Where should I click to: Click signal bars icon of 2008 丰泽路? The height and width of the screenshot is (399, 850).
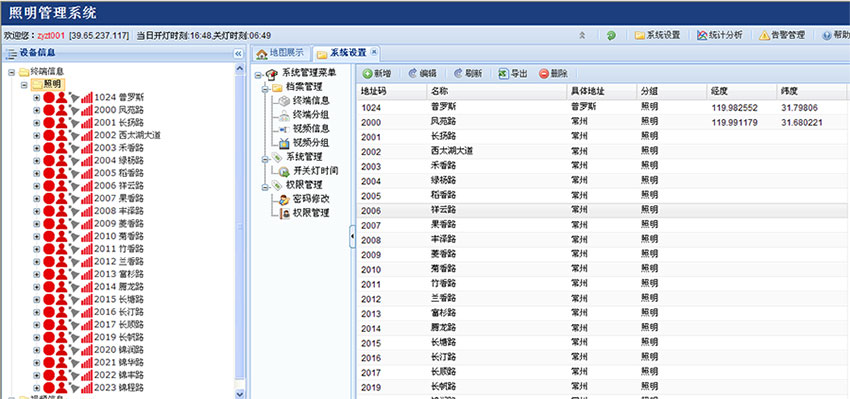pyautogui.click(x=87, y=211)
